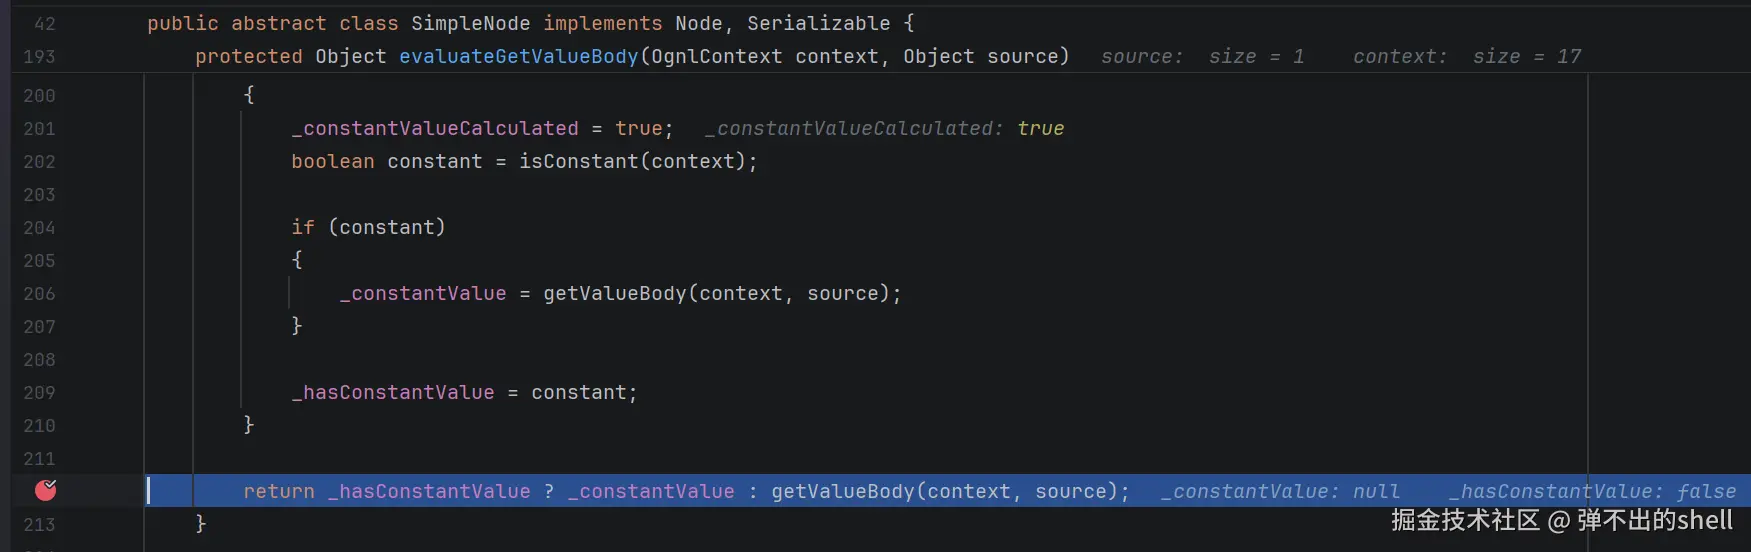Select line number 206 in gutter
Image resolution: width=1751 pixels, height=552 pixels.
tap(39, 294)
